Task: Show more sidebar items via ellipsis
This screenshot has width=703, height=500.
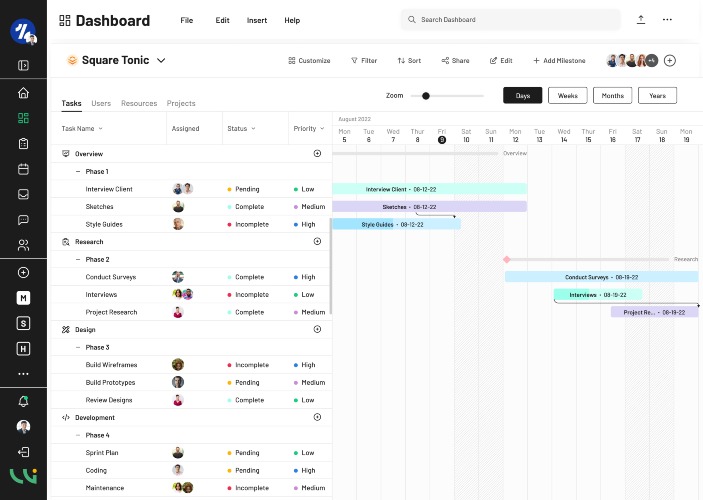Action: point(23,374)
